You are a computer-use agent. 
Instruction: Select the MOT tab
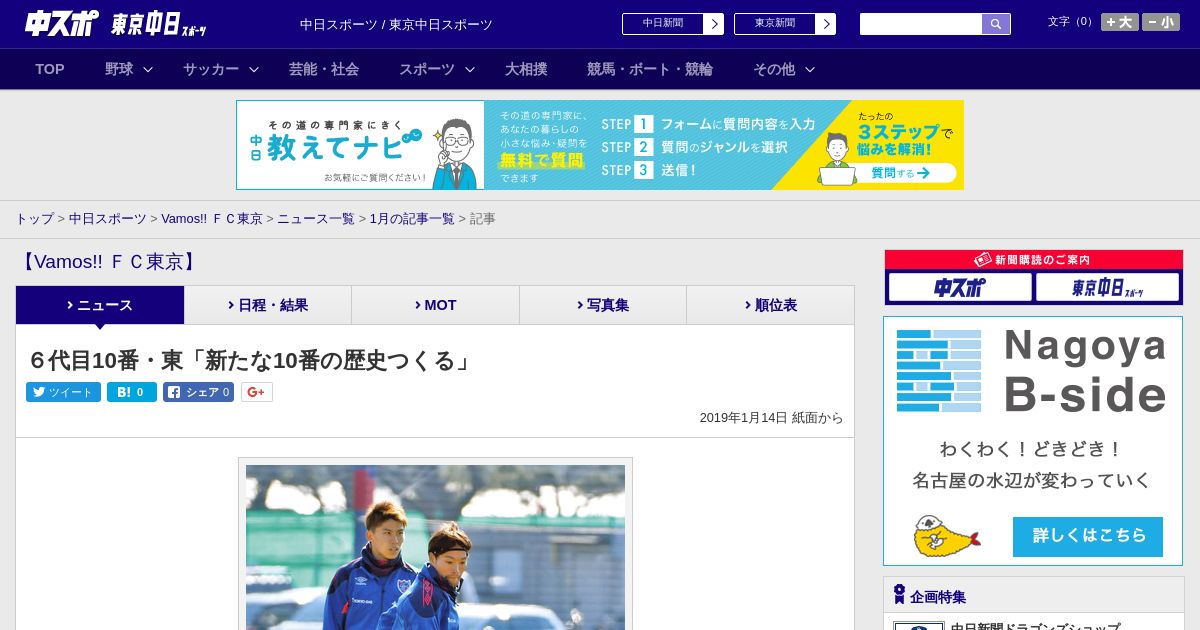[436, 305]
